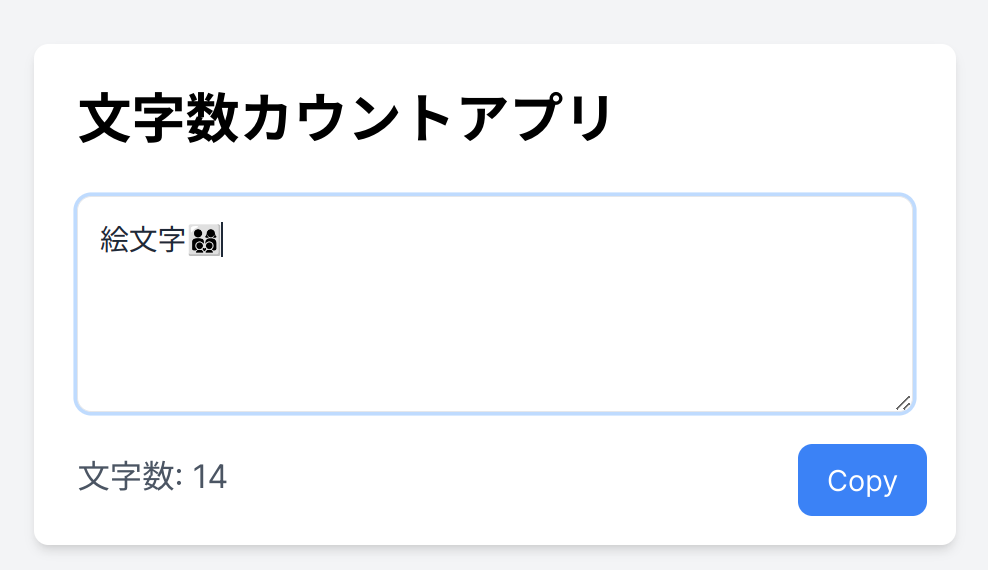Click the 文字数カウントアプリ heading
988x570 pixels.
(x=345, y=119)
